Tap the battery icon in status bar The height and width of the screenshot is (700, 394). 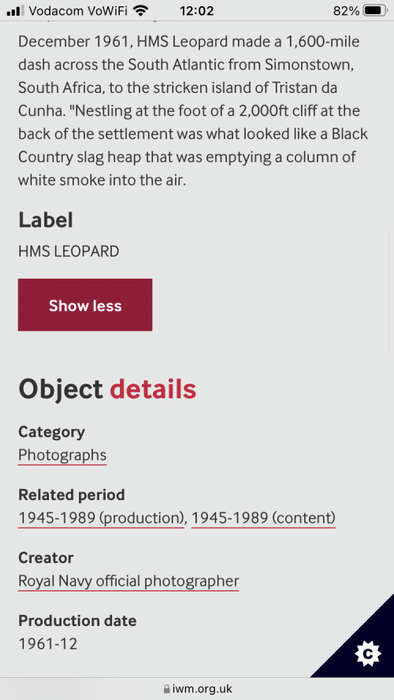tap(374, 10)
